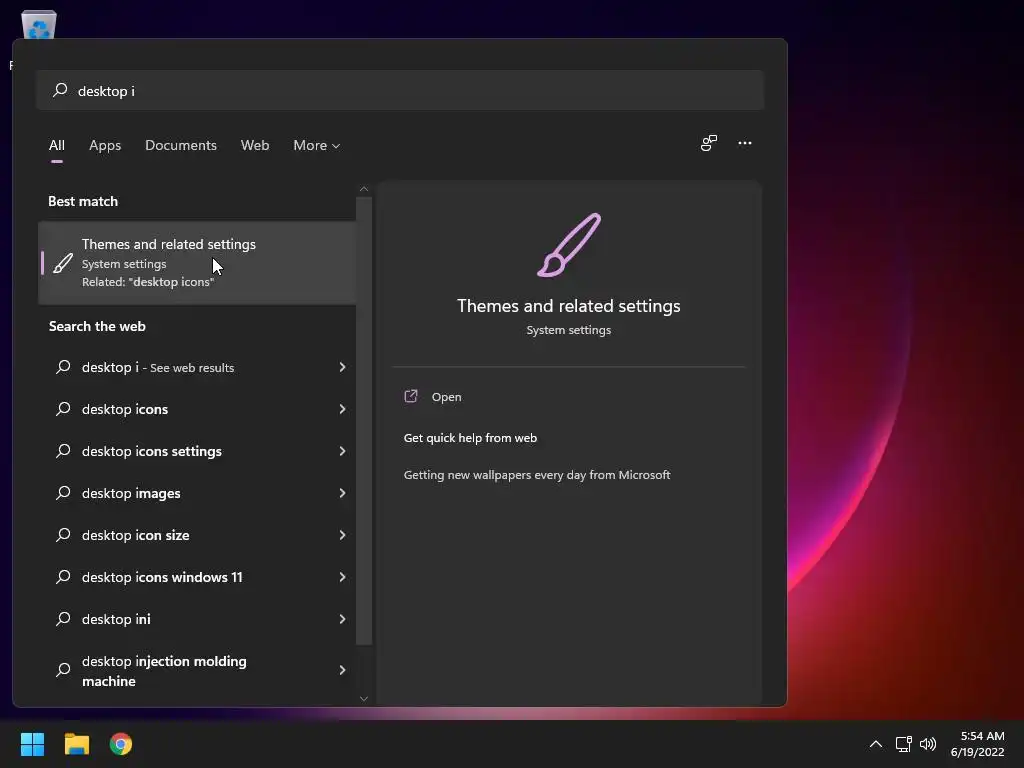Select 'desktop i - See web results' suggestion

[x=197, y=367]
